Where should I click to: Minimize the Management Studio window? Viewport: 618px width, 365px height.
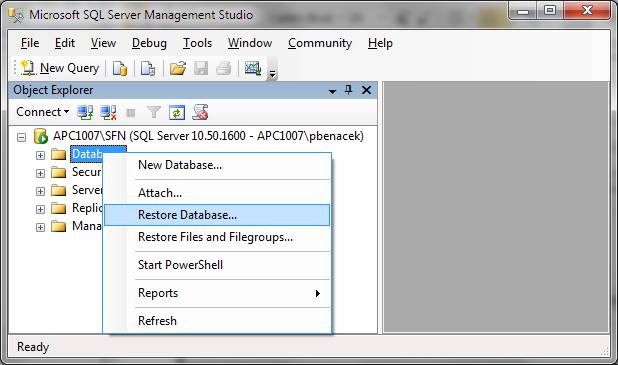coord(523,10)
